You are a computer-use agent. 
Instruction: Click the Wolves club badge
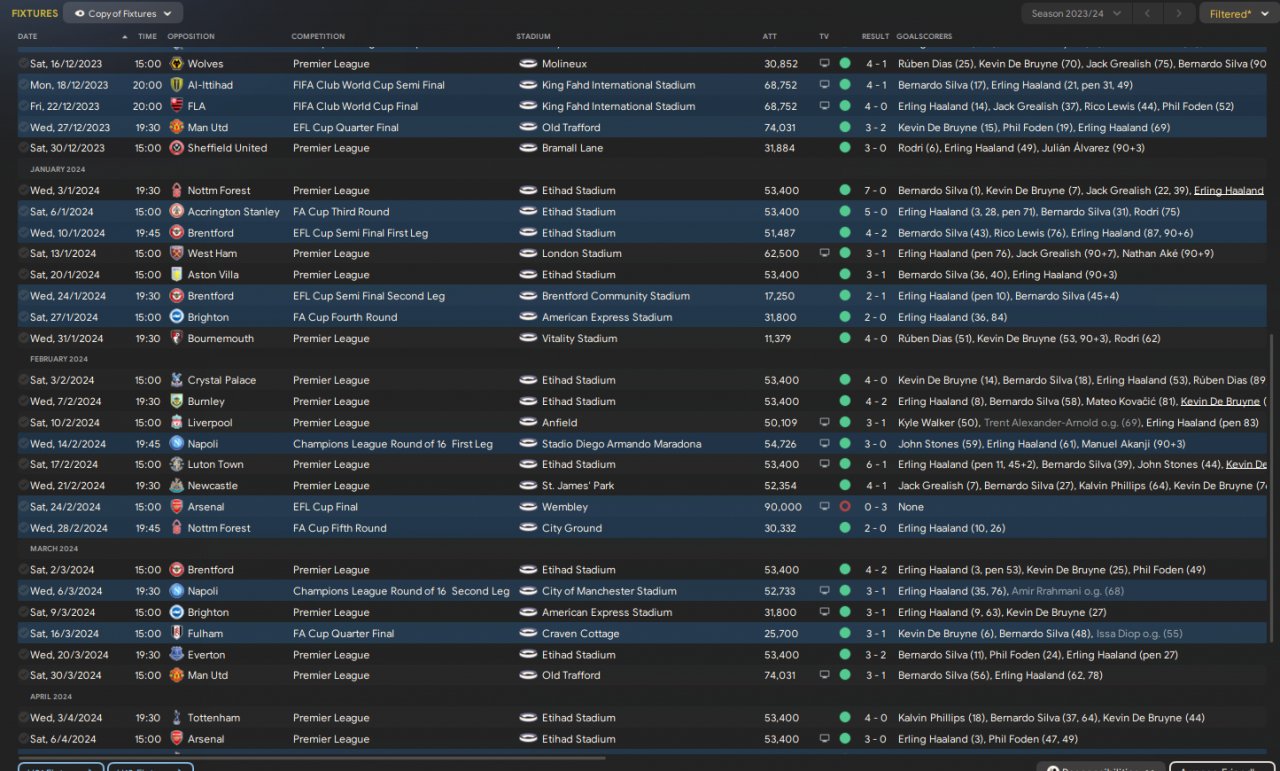177,64
